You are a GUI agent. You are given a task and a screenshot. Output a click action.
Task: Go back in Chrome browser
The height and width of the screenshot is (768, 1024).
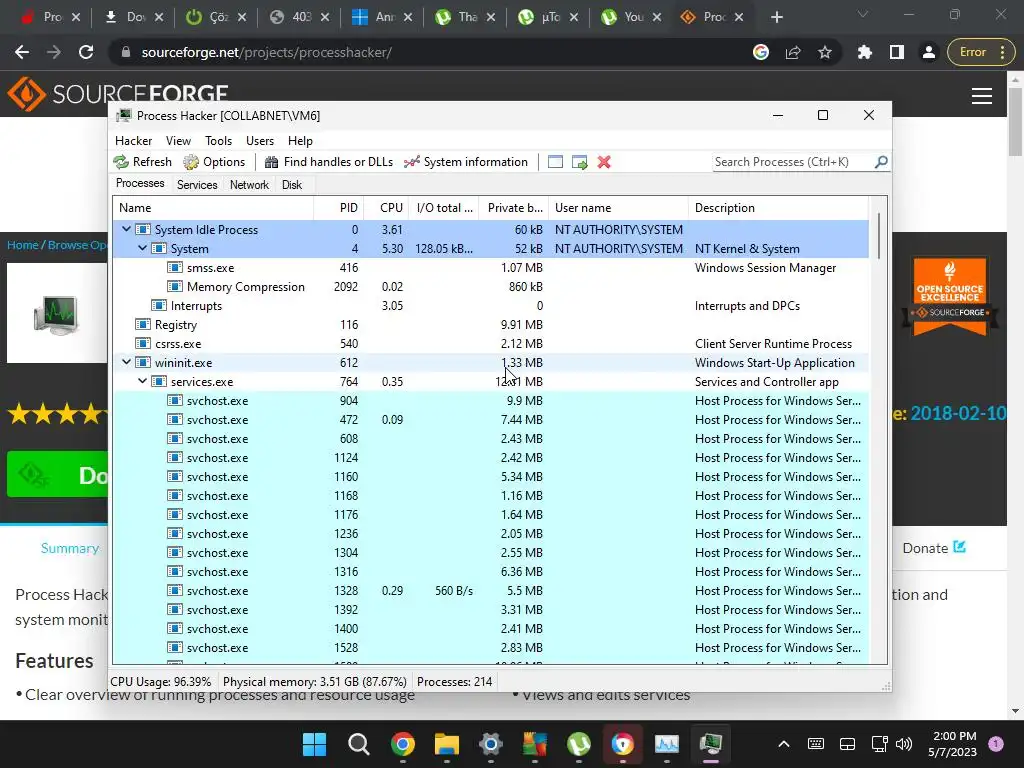tap(22, 52)
